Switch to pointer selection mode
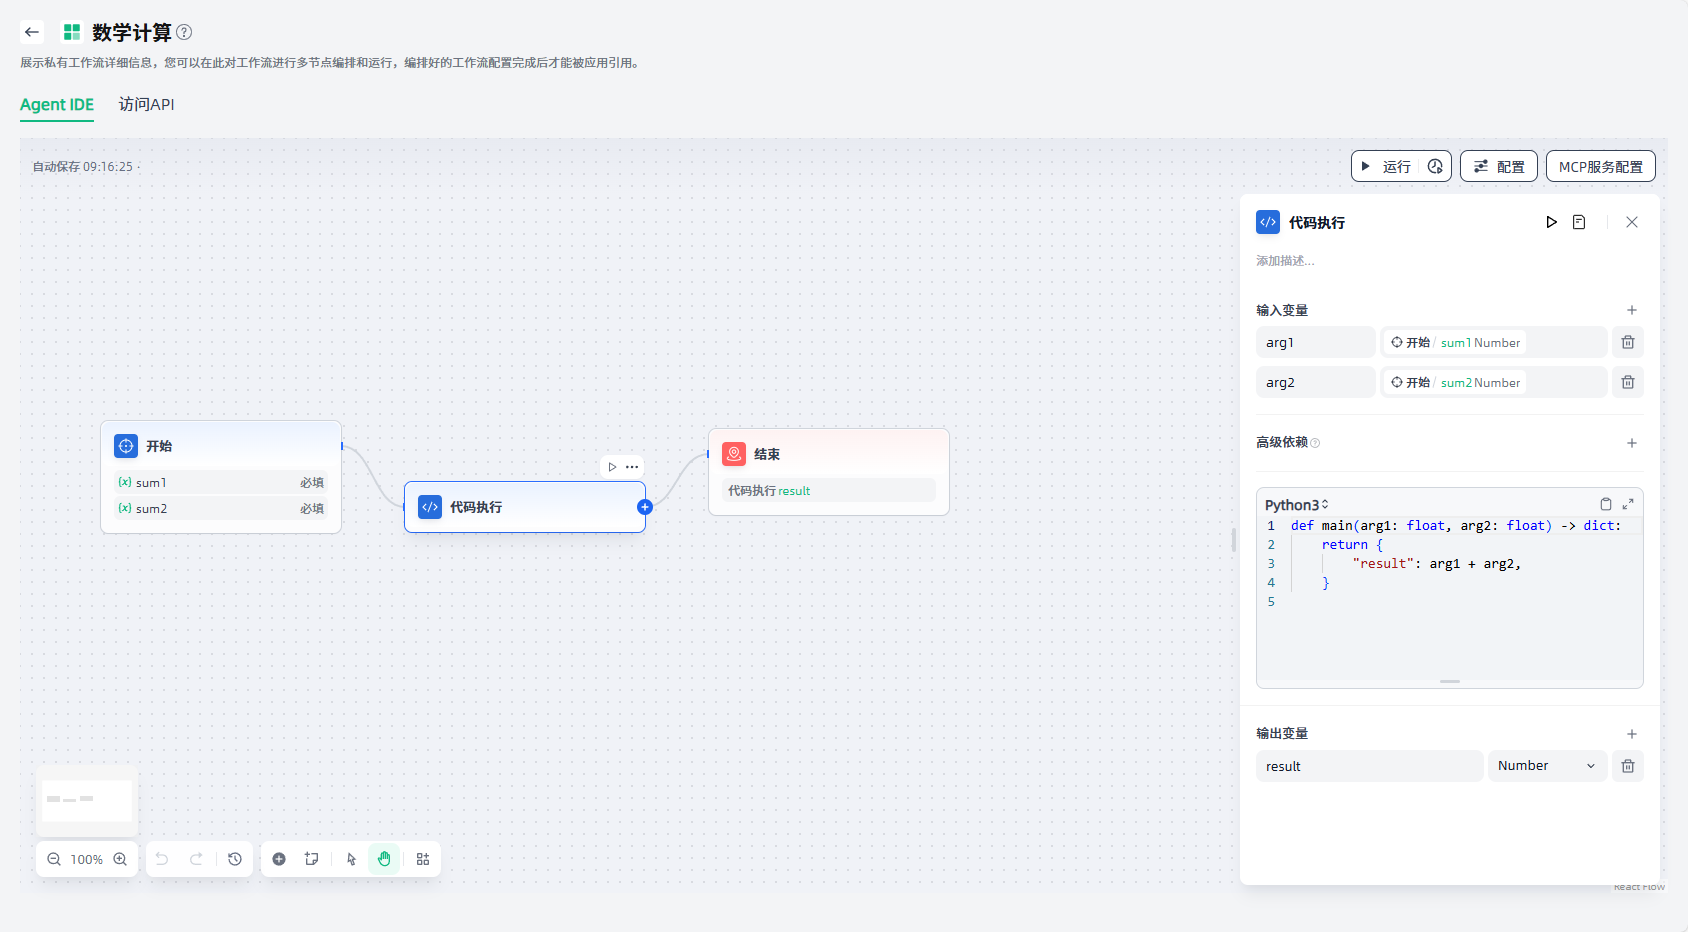The height and width of the screenshot is (932, 1688). coord(351,859)
